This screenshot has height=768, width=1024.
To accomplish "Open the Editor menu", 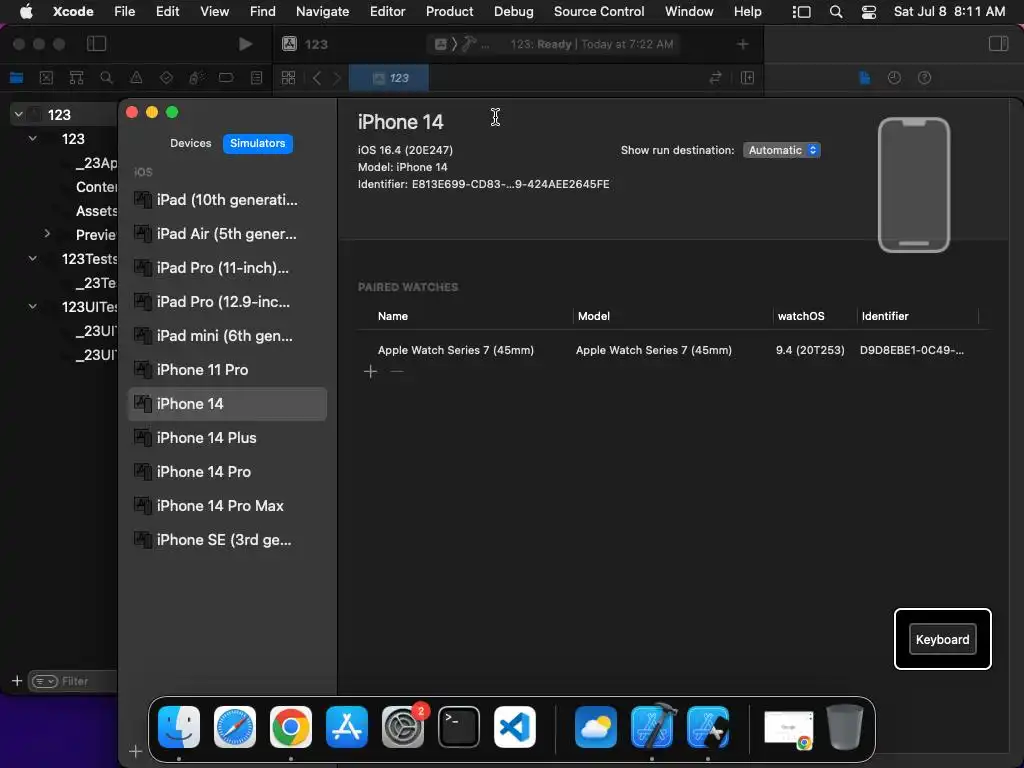I will (x=387, y=11).
